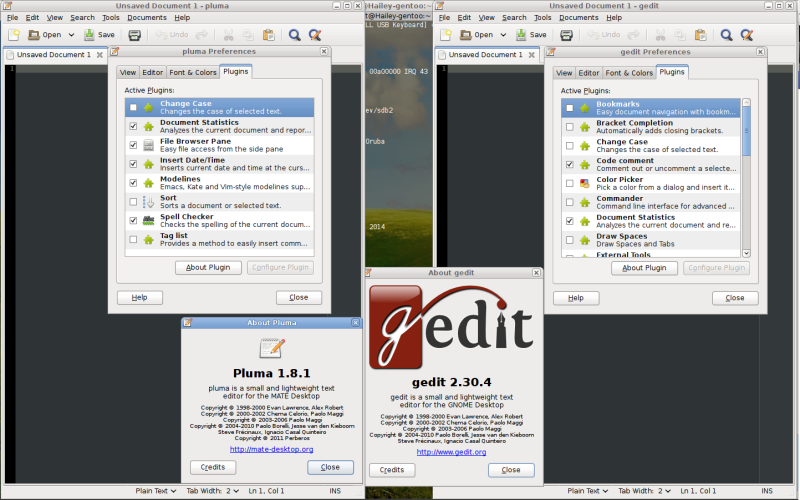Click Find and Replace icon in pluma toolbar
800x500 pixels.
point(315,35)
